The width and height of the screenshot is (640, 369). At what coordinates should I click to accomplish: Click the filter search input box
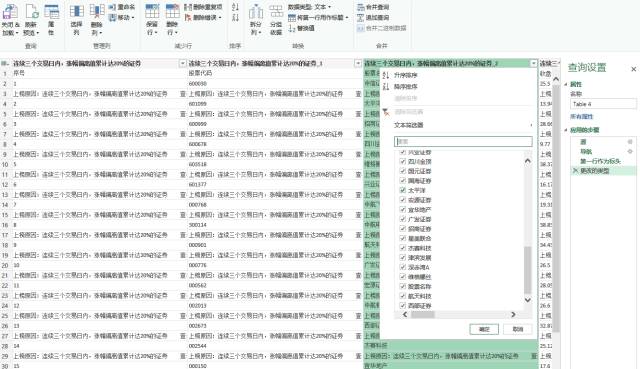click(463, 141)
